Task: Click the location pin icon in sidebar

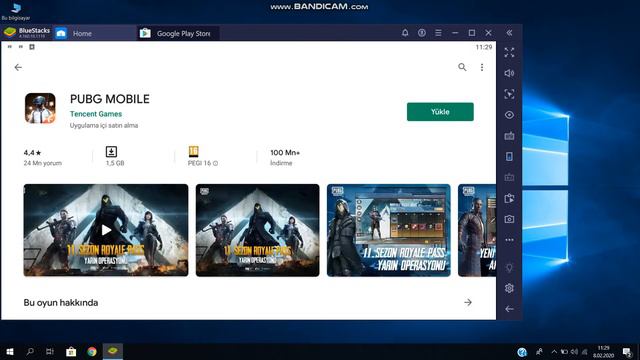Action: 509,268
